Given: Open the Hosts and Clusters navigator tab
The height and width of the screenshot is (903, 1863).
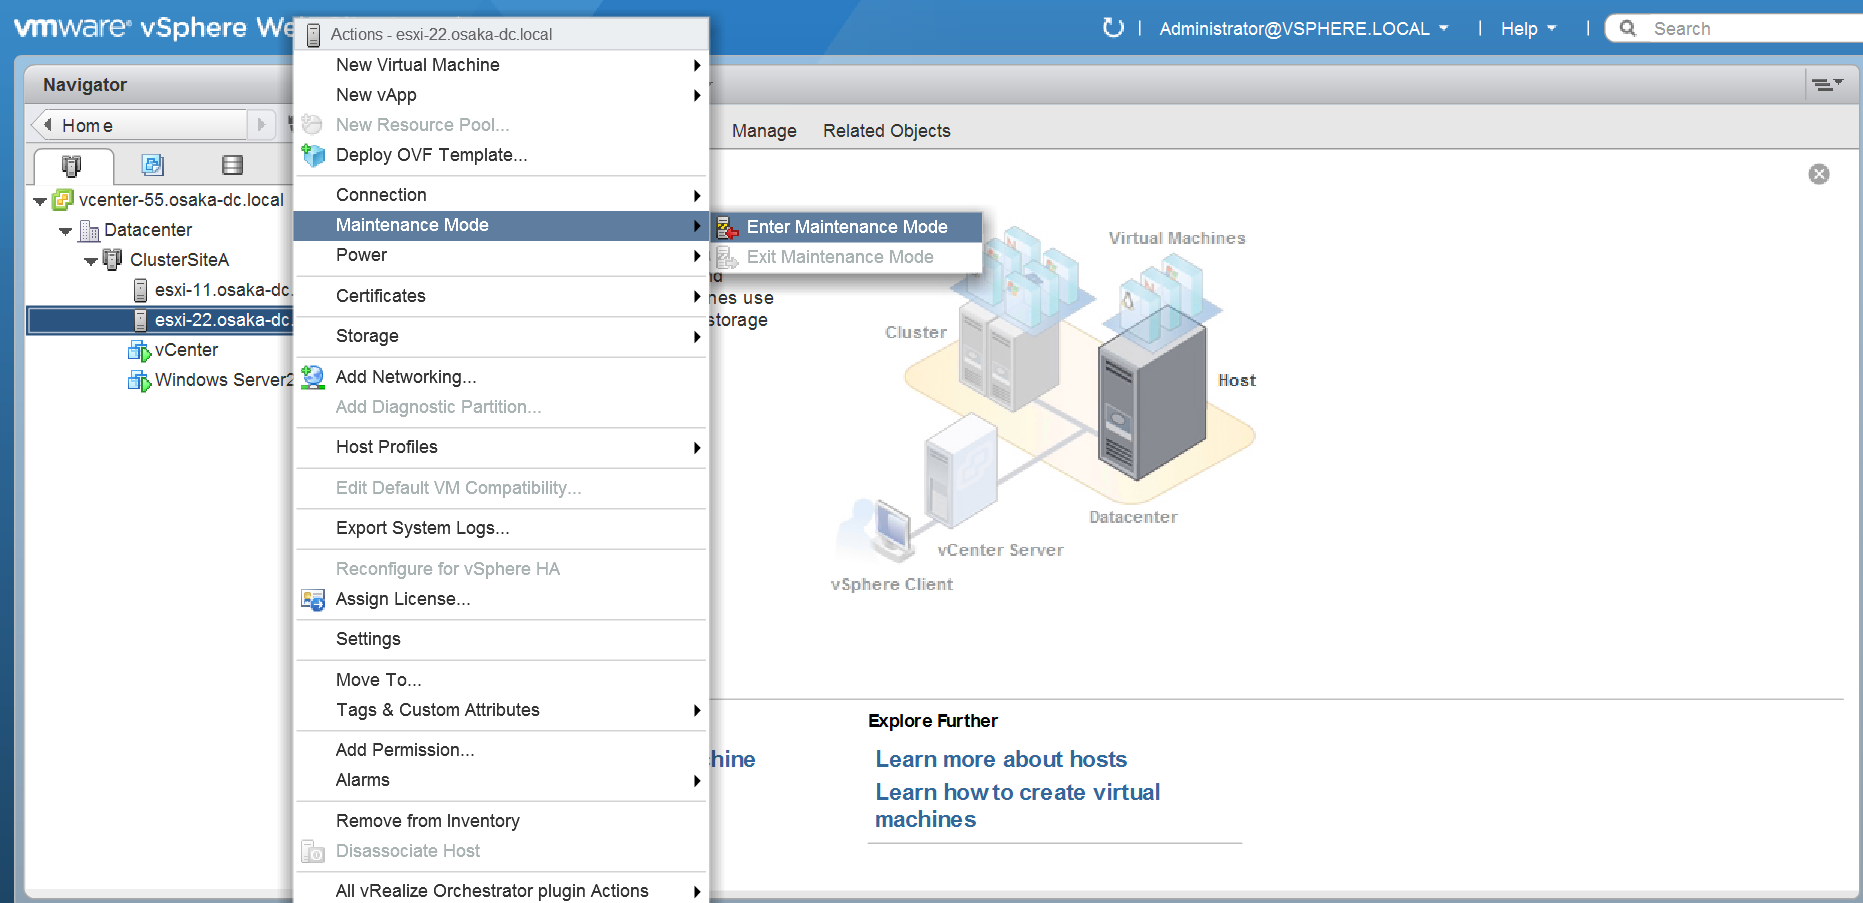Looking at the screenshot, I should click(x=71, y=165).
